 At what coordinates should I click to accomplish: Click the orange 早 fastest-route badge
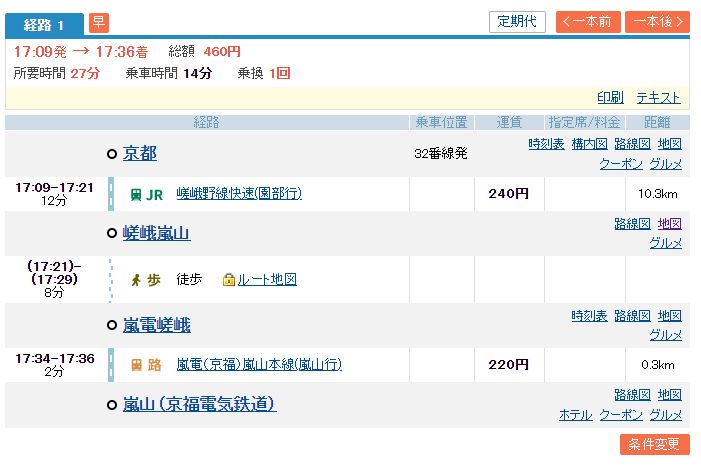pyautogui.click(x=99, y=23)
